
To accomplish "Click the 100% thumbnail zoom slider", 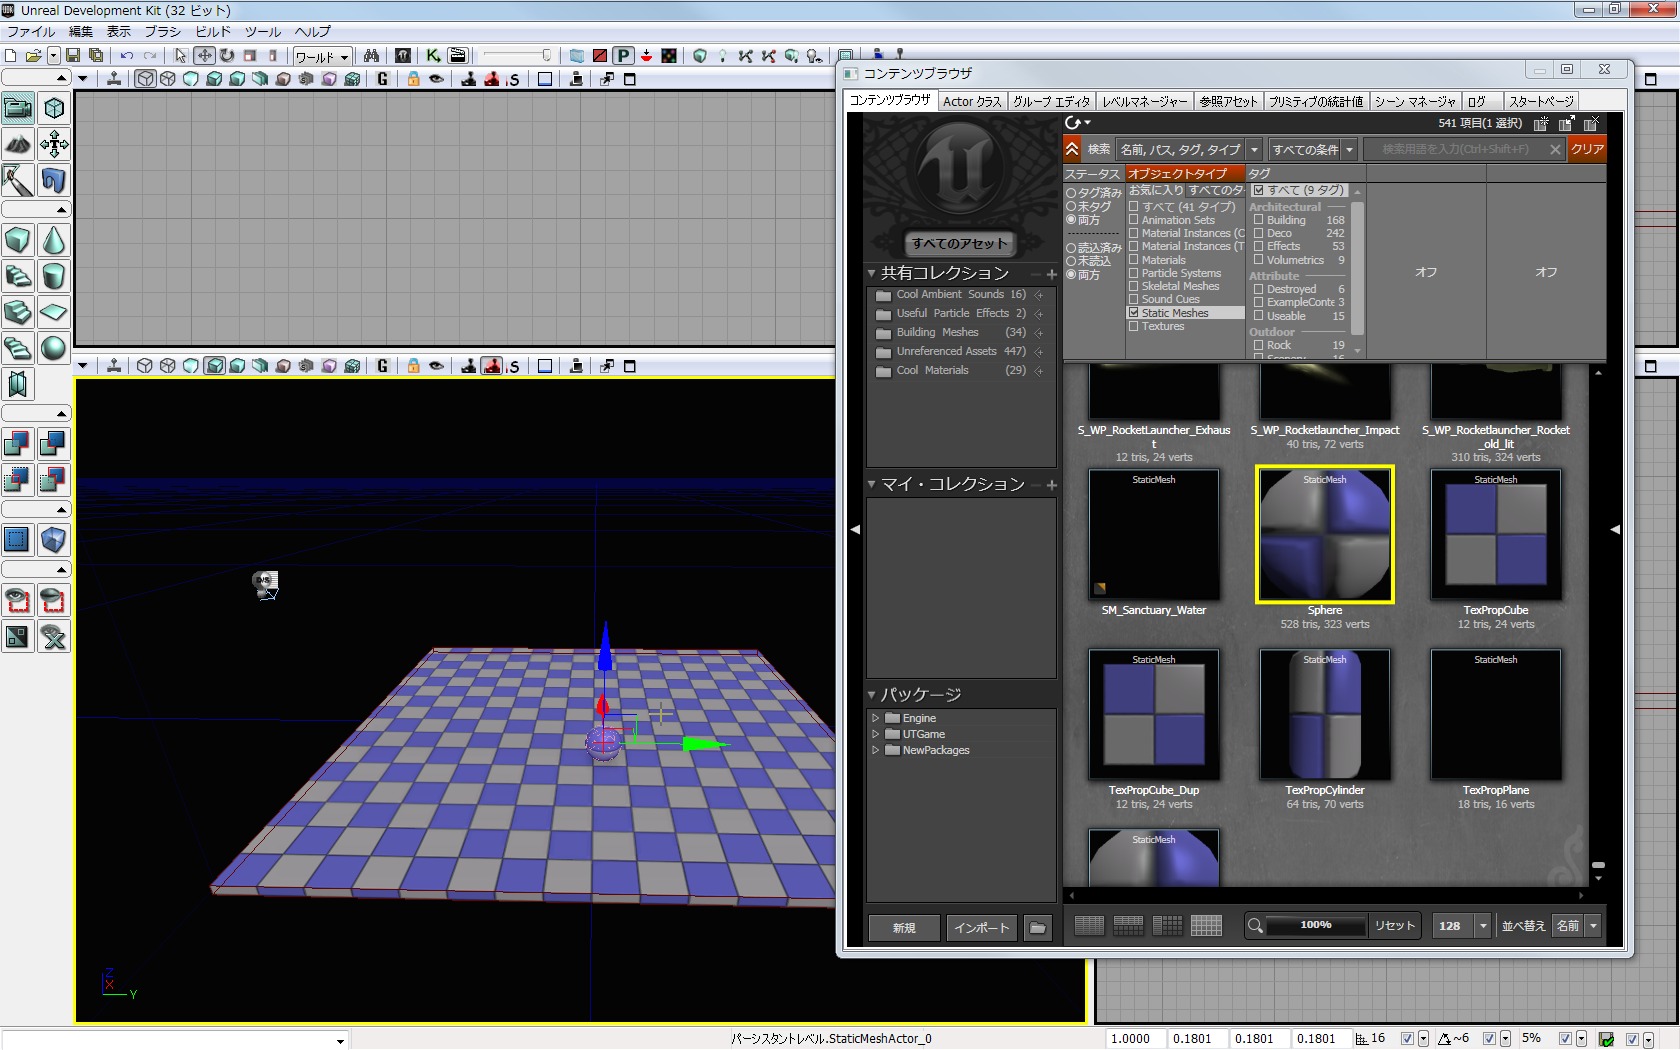I will [1315, 925].
